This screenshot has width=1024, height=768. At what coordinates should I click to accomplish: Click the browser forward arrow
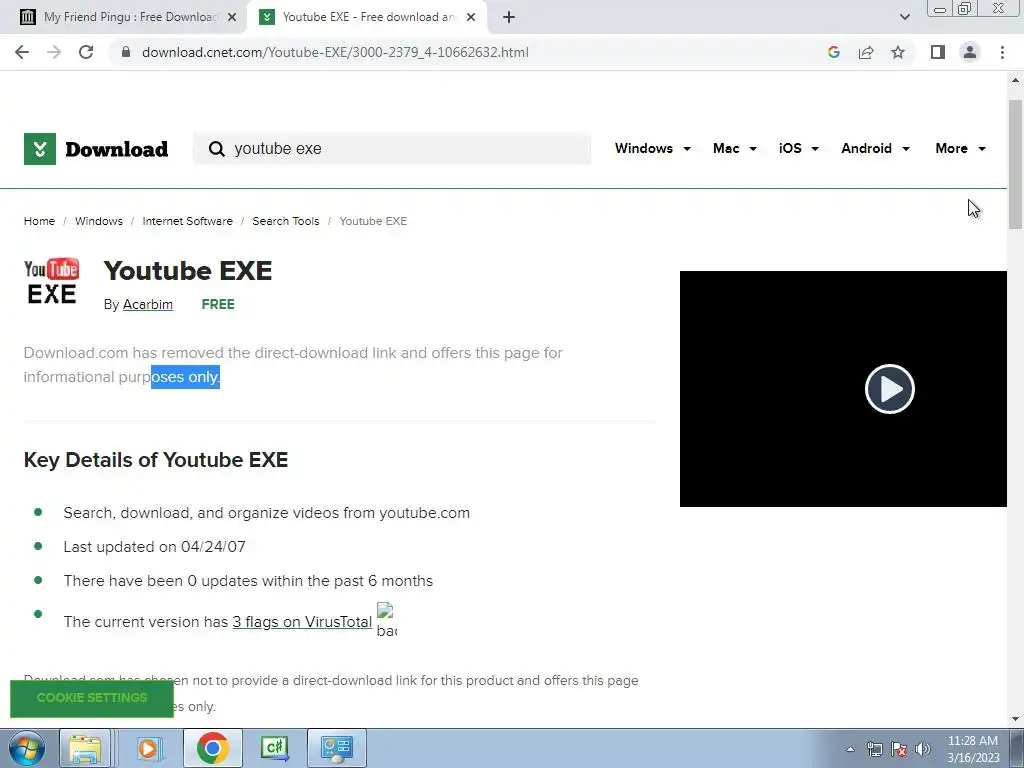pyautogui.click(x=54, y=52)
